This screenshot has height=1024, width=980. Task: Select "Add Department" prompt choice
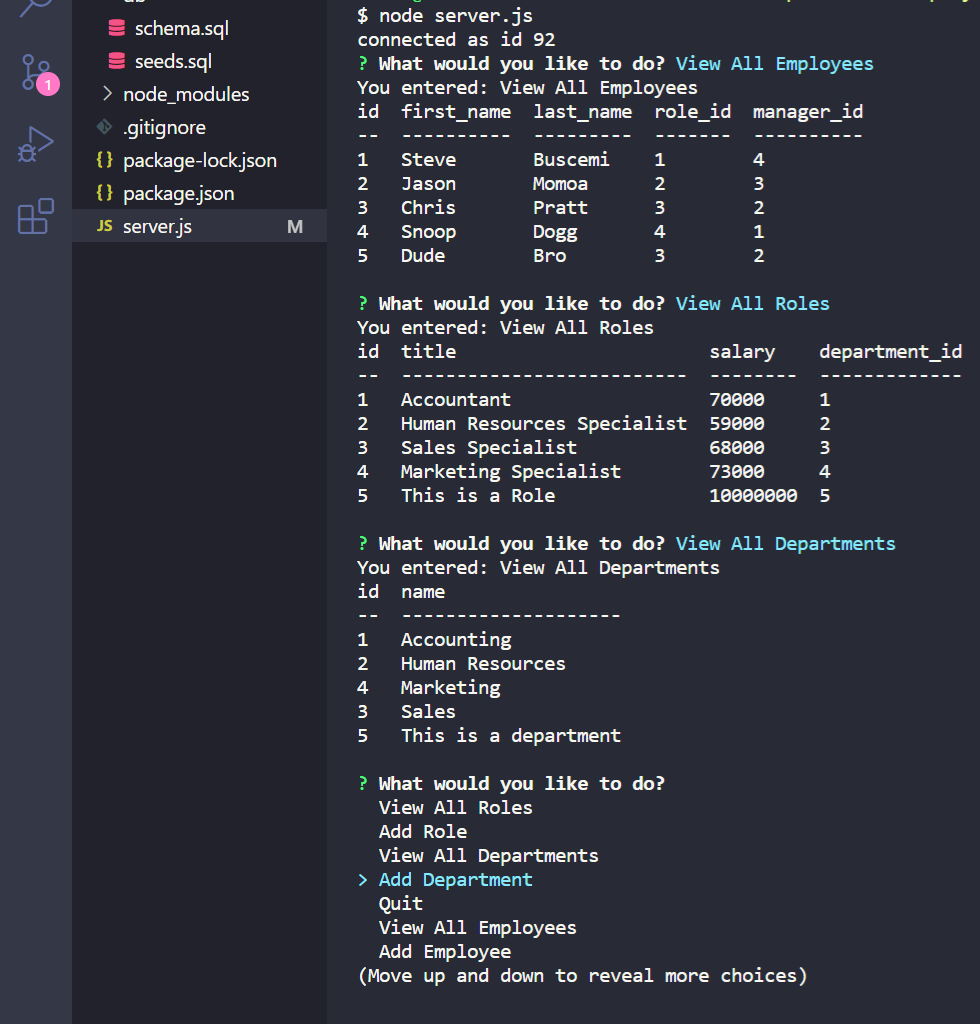pyautogui.click(x=455, y=880)
